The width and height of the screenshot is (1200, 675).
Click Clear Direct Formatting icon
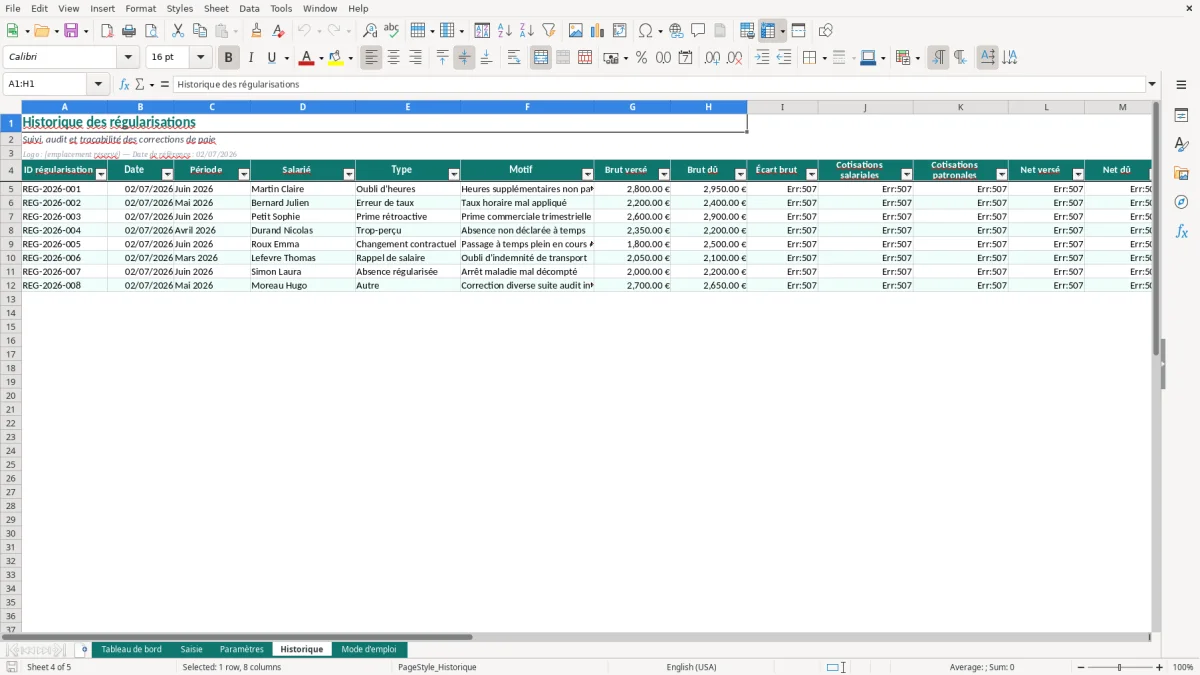coord(278,31)
